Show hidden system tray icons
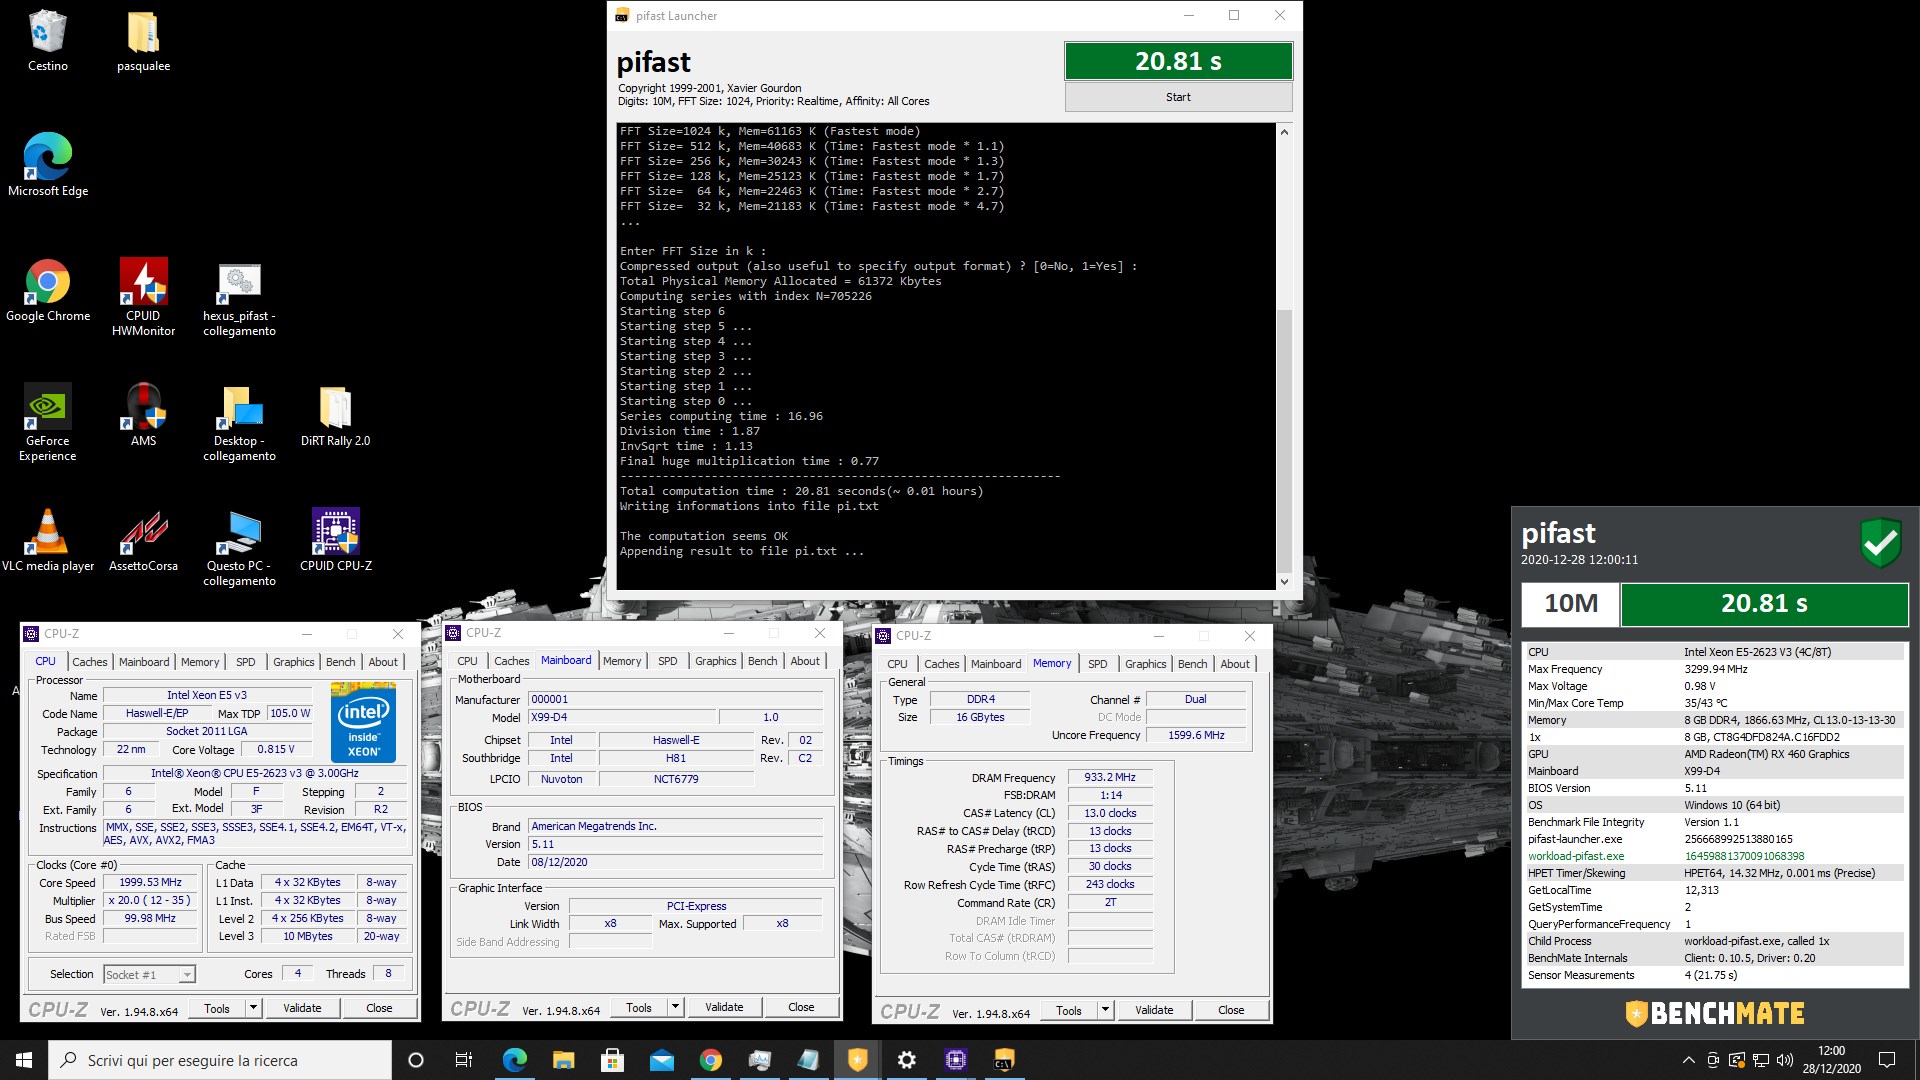This screenshot has height=1080, width=1920. coord(1688,1060)
